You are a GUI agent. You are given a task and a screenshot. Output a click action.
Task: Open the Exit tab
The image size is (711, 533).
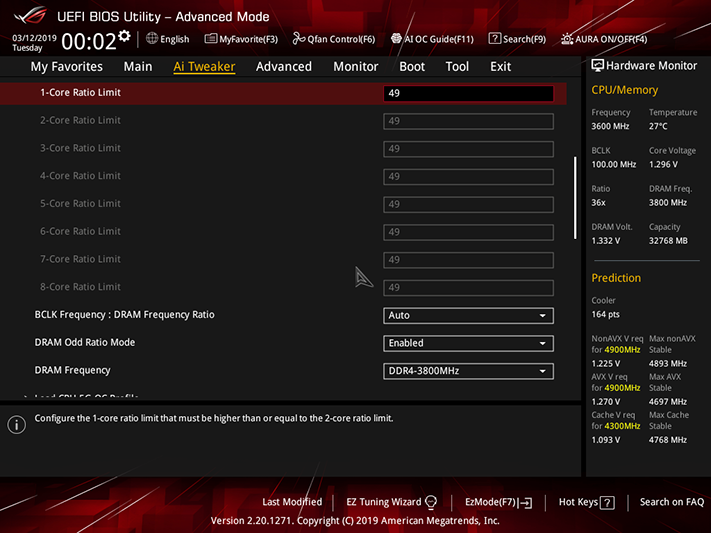tap(501, 67)
